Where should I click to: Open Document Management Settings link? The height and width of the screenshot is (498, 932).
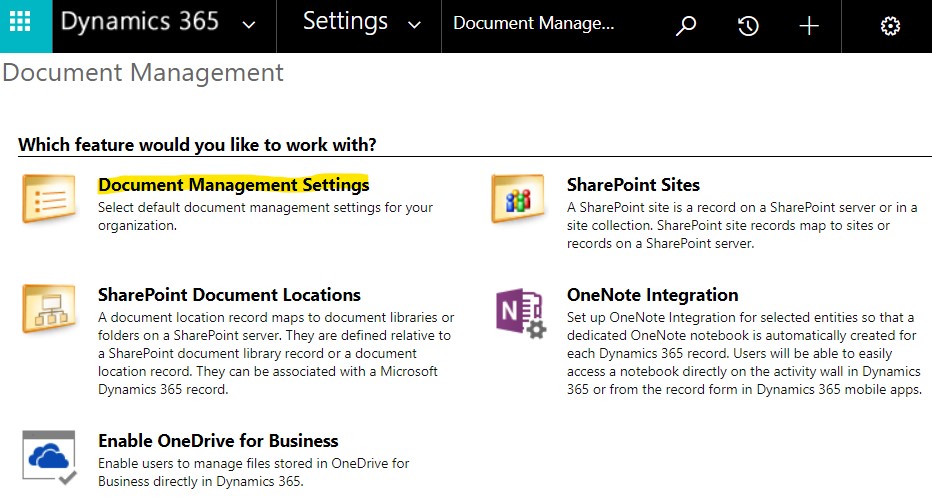234,185
